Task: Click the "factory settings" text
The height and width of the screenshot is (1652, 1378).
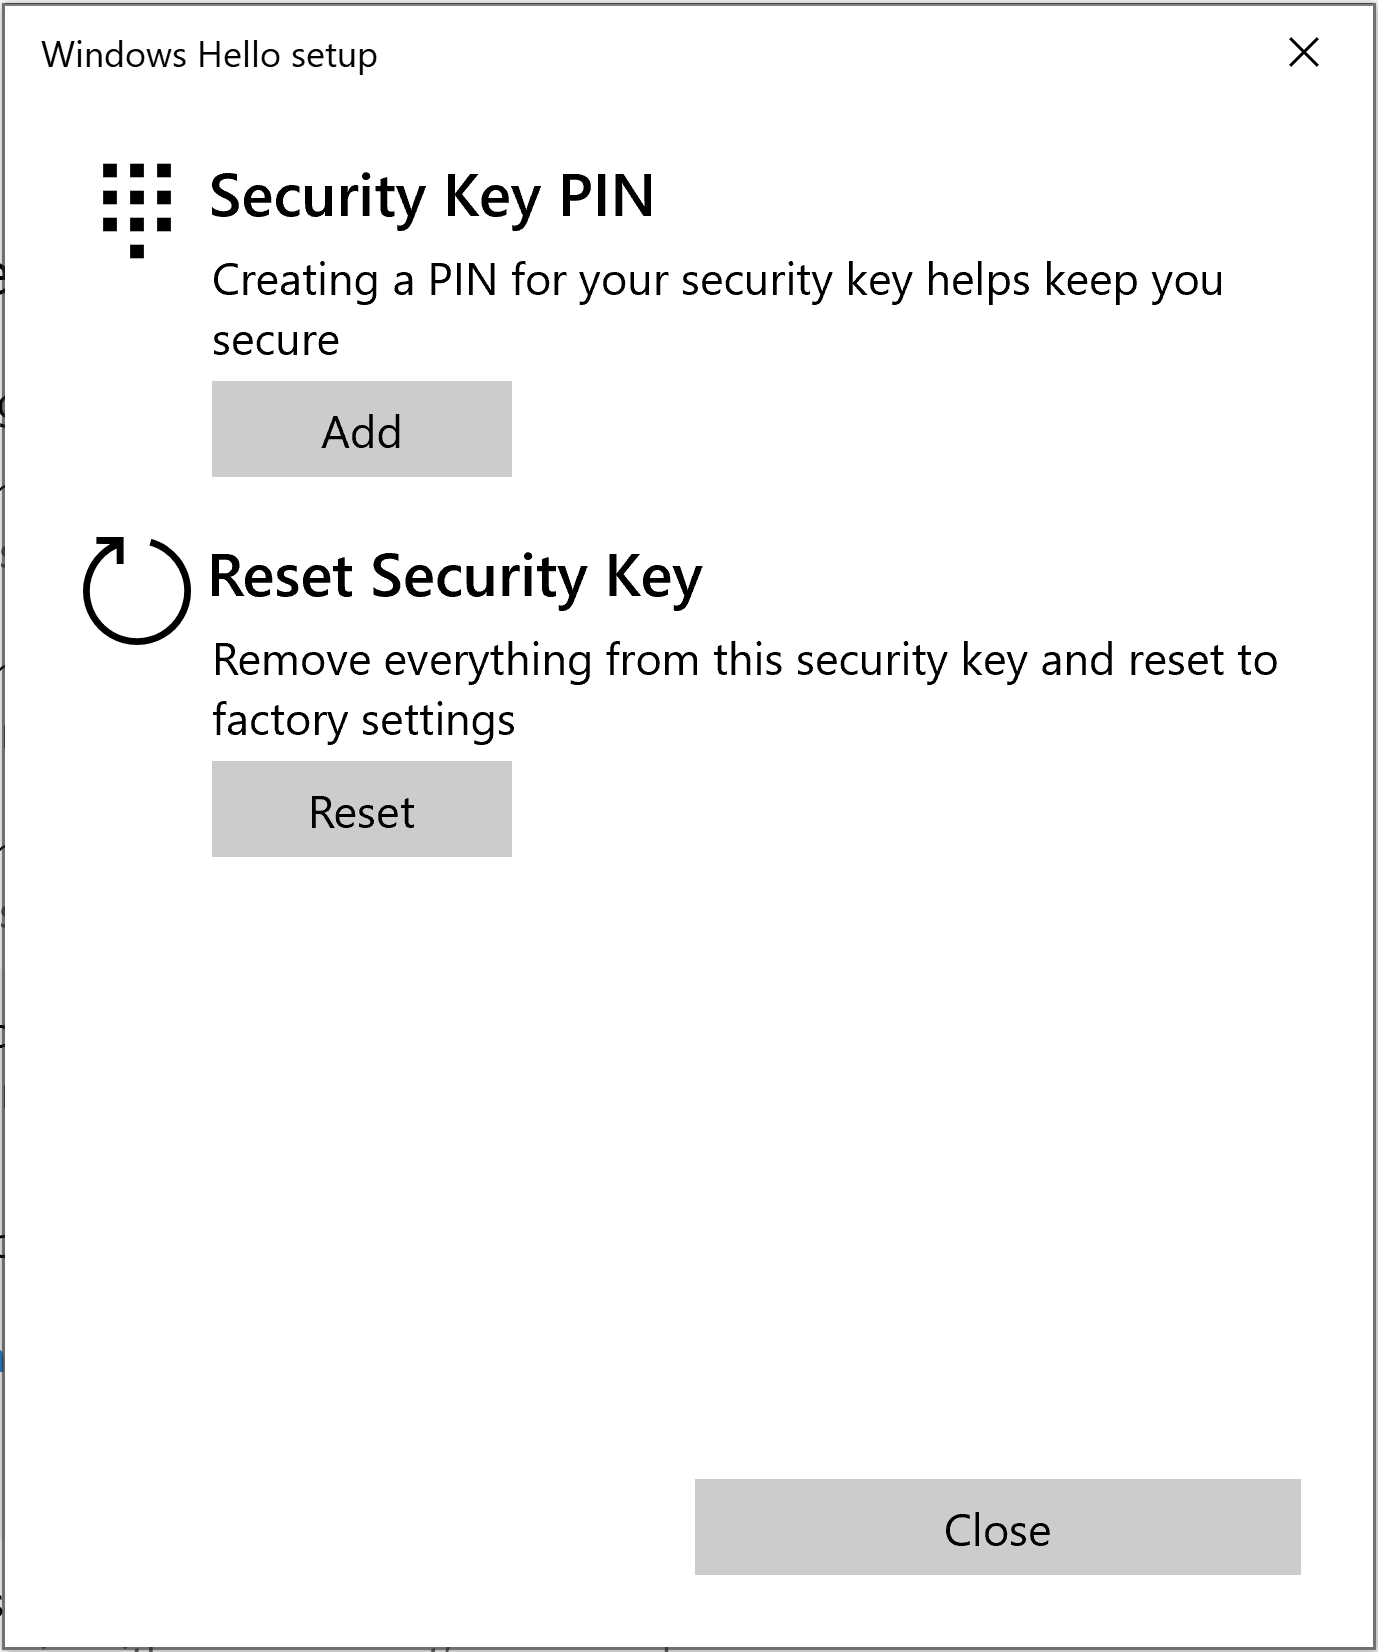Action: pos(363,721)
